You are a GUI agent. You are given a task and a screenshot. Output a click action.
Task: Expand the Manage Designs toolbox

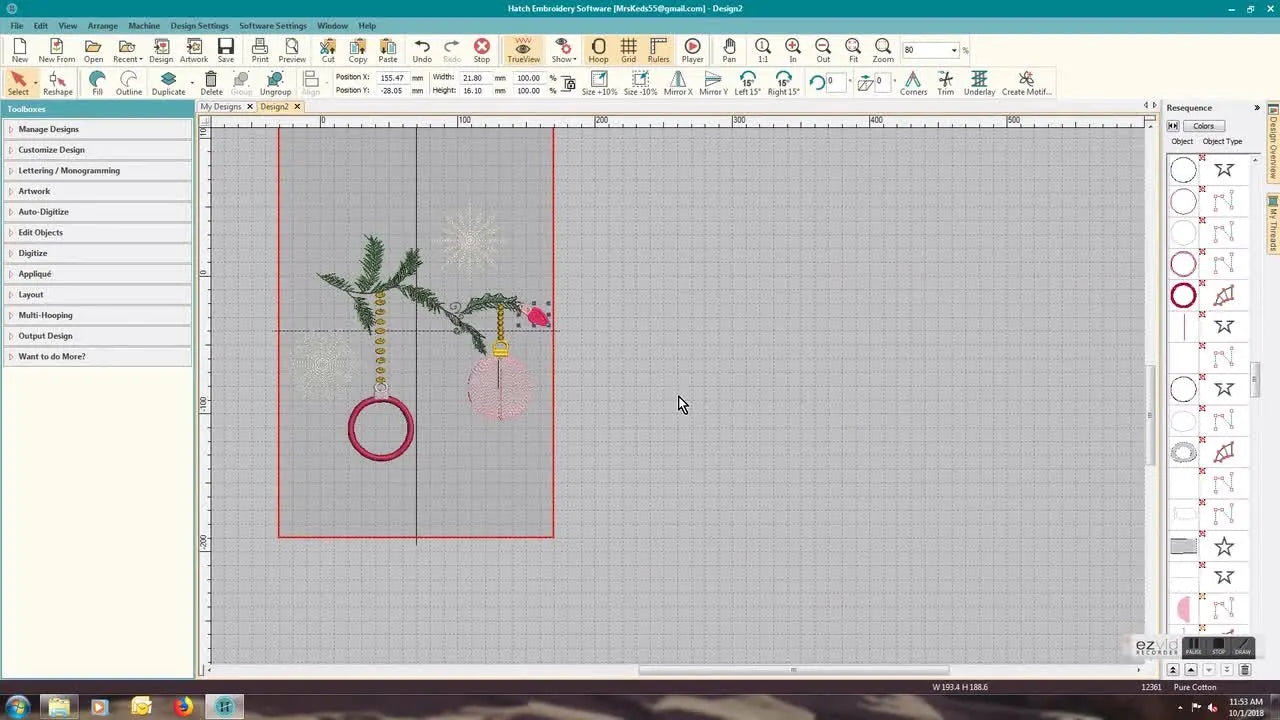[x=98, y=129]
